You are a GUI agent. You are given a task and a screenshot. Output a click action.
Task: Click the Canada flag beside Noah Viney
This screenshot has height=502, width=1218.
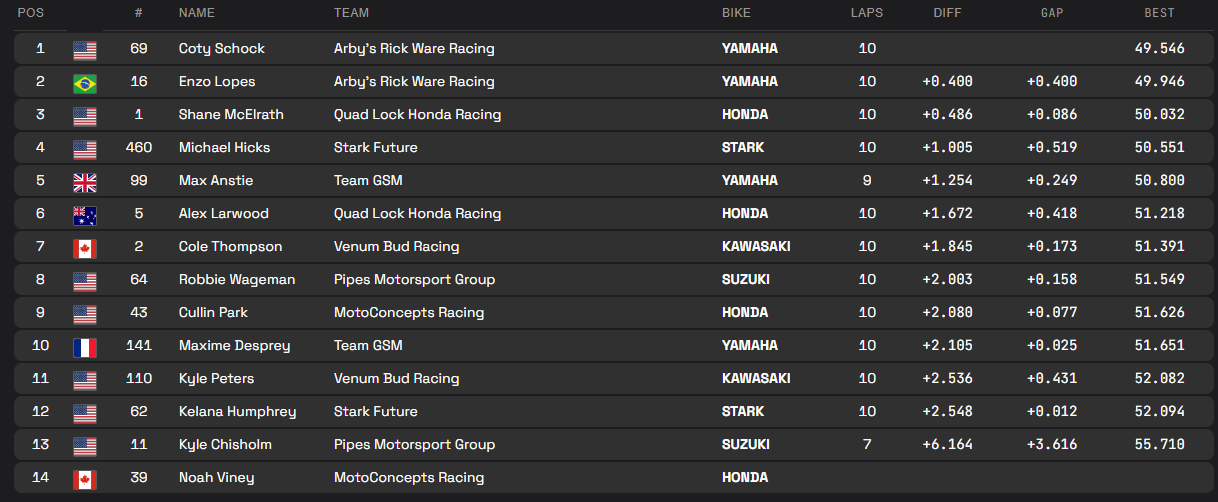pos(85,478)
